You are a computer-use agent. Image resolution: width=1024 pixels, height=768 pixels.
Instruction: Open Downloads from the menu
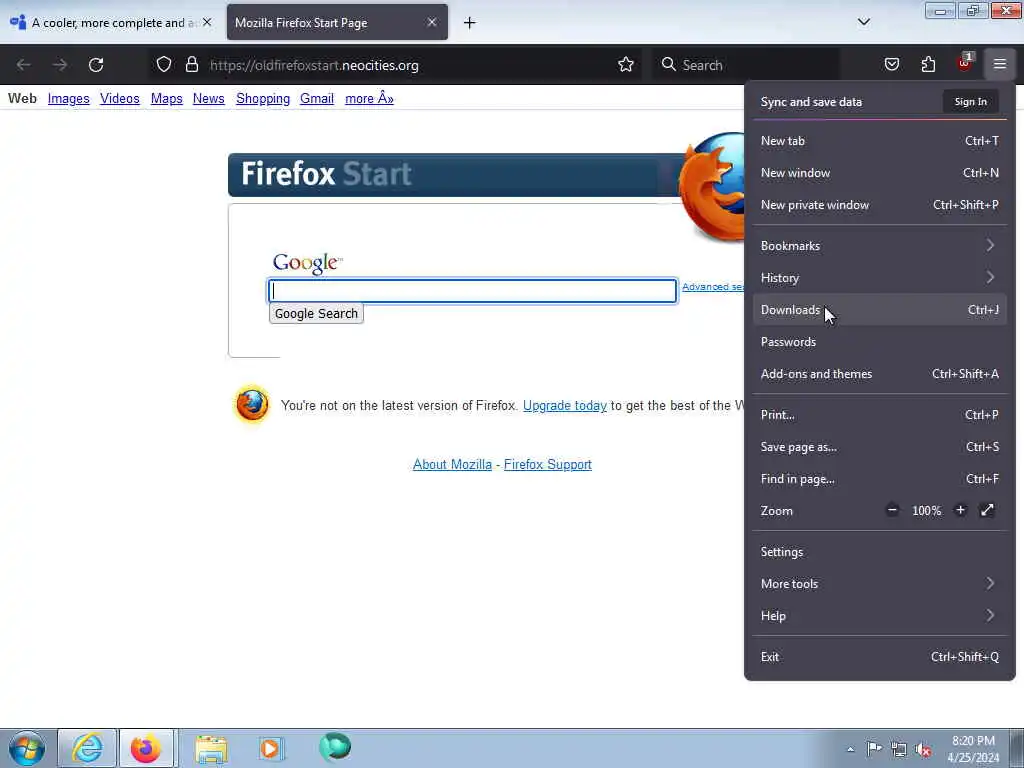[880, 310]
